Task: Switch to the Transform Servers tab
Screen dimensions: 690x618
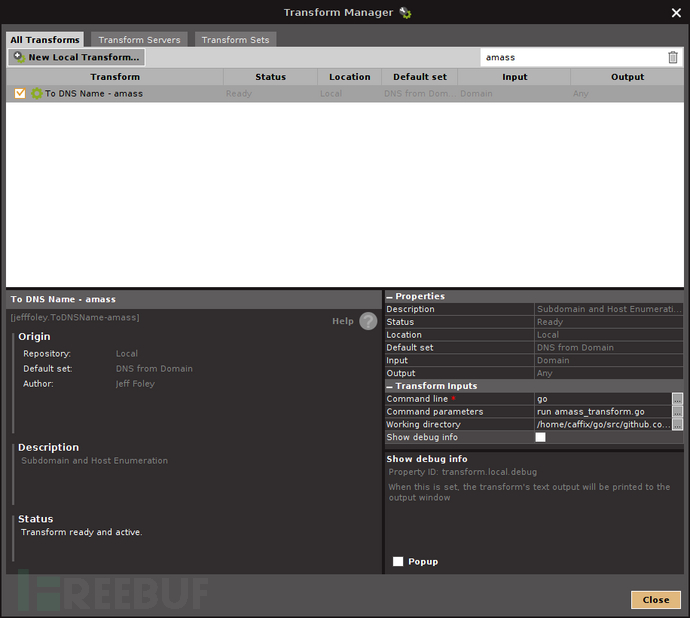Action: [139, 40]
